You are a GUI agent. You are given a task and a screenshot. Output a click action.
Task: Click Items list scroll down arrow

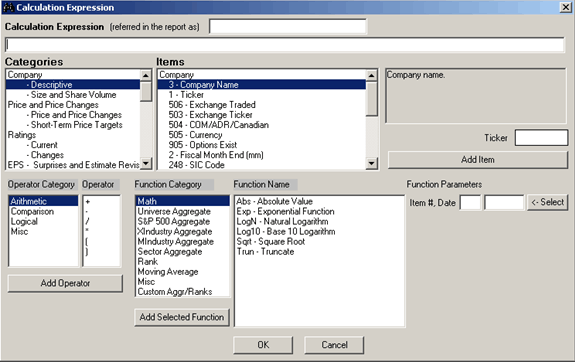click(x=372, y=164)
